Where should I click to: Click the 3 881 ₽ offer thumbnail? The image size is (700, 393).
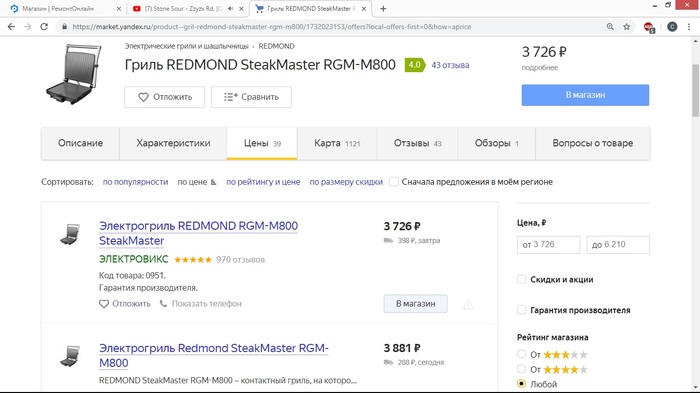[70, 356]
